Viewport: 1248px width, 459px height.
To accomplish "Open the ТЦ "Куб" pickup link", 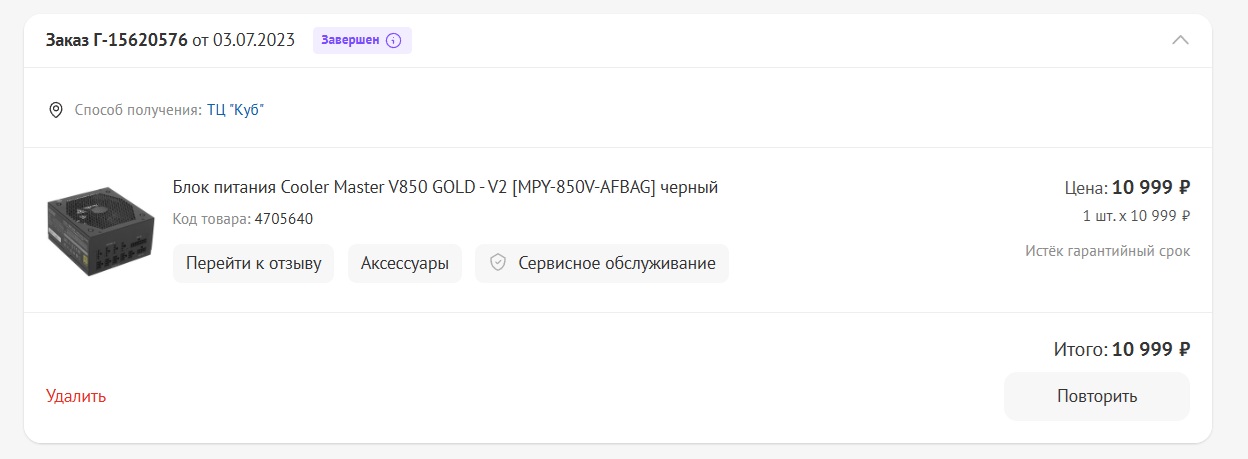I will (235, 109).
